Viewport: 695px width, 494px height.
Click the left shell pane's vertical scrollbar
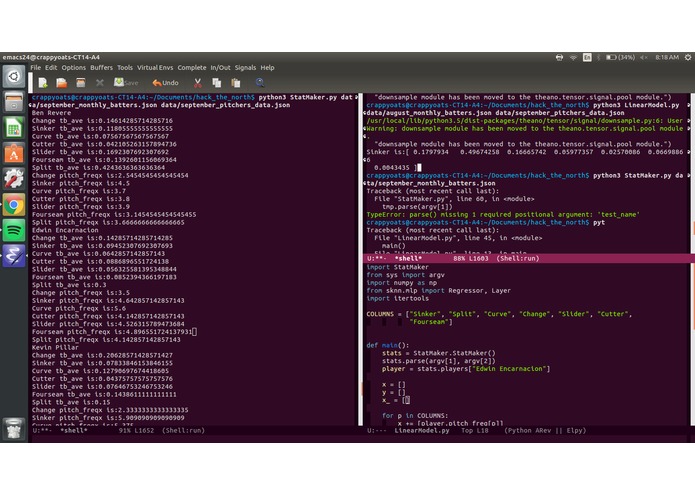tap(360, 259)
